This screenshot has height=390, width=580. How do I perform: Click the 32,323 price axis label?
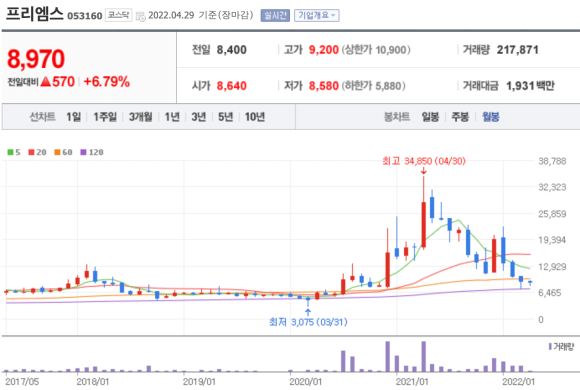click(x=552, y=187)
